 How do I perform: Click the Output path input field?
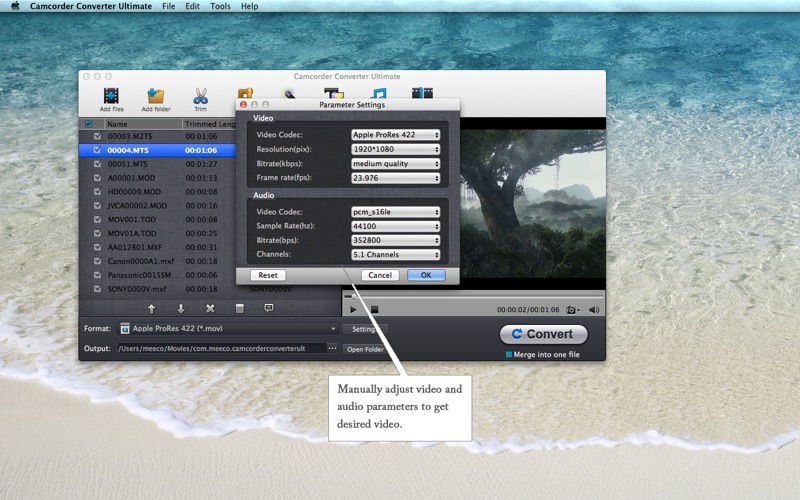pyautogui.click(x=222, y=348)
